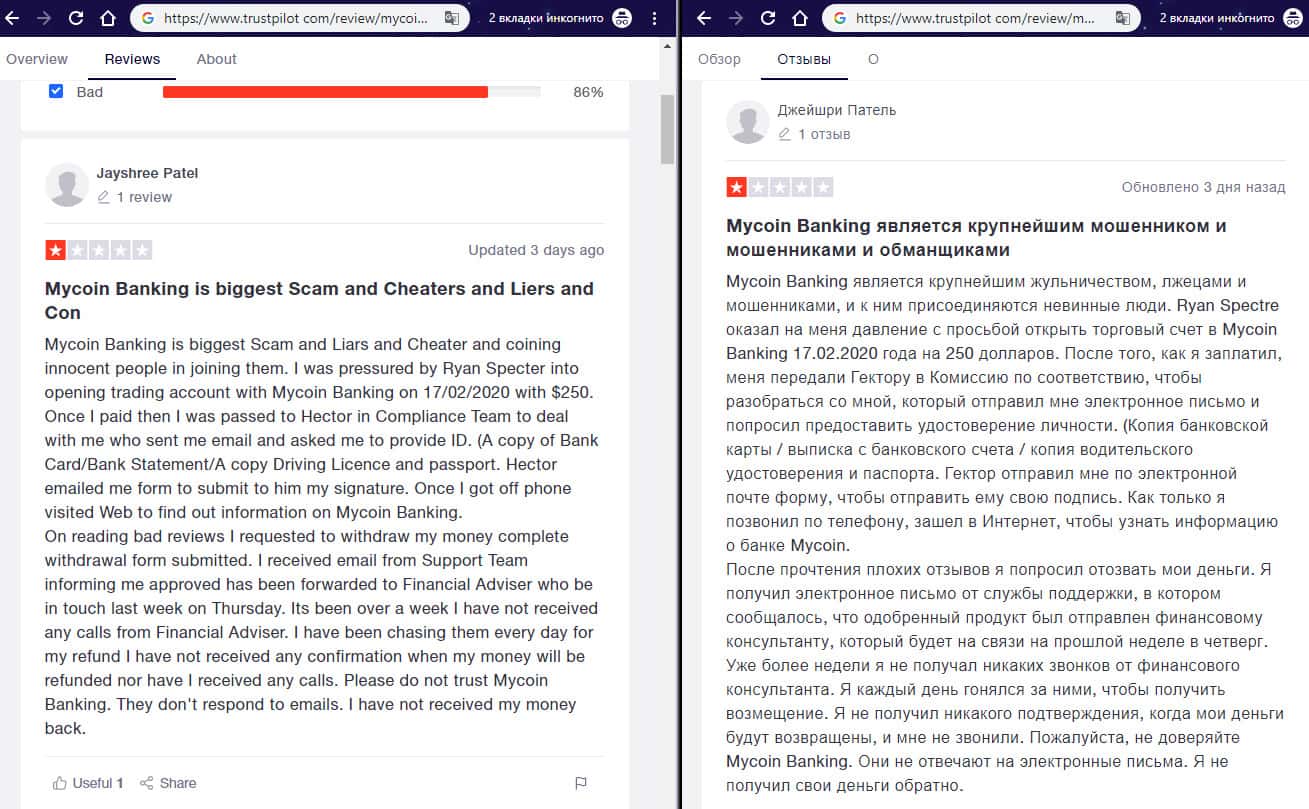Reload the Russian Trustpilot page
Screen dimensions: 1309x809
767,18
